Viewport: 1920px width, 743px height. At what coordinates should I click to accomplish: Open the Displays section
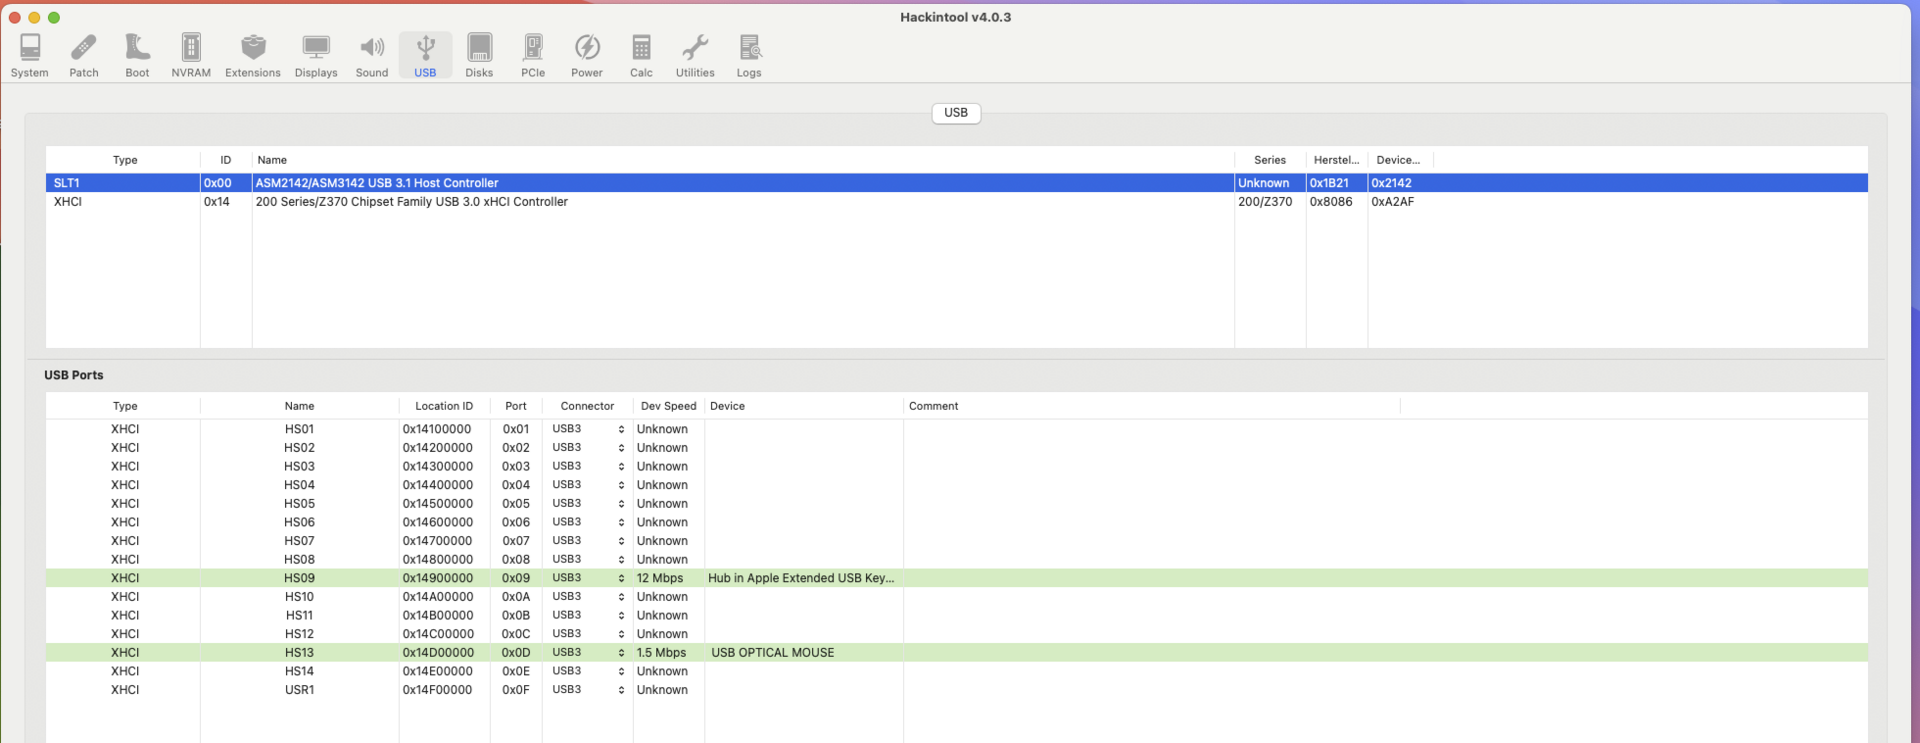316,55
